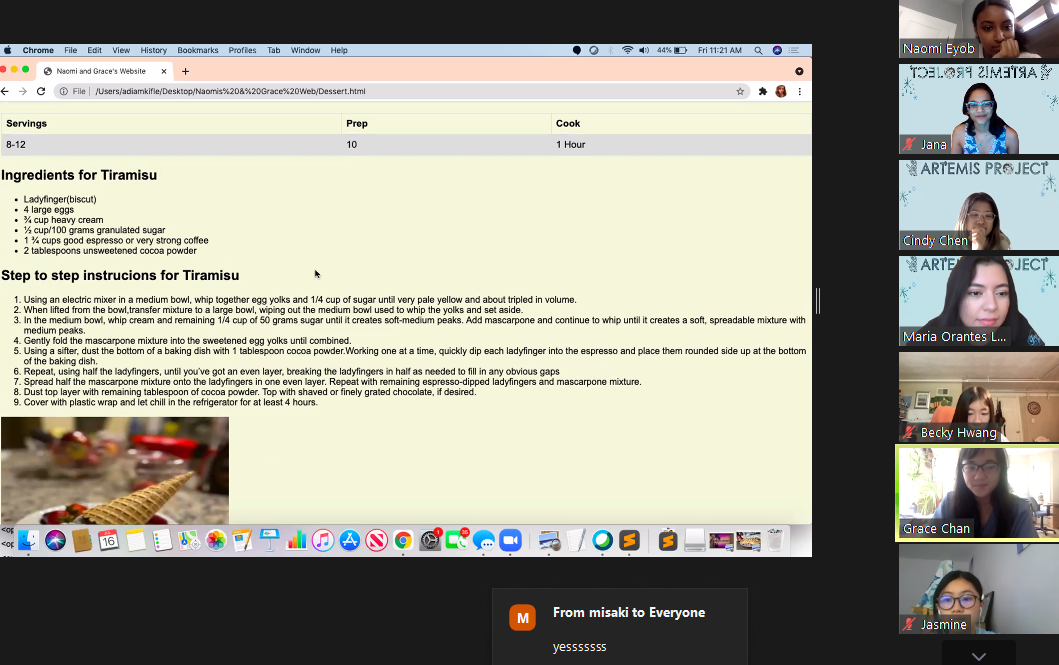Viewport: 1059px width, 665px height.
Task: Select Grace Chan's video thumbnail
Action: [x=979, y=494]
